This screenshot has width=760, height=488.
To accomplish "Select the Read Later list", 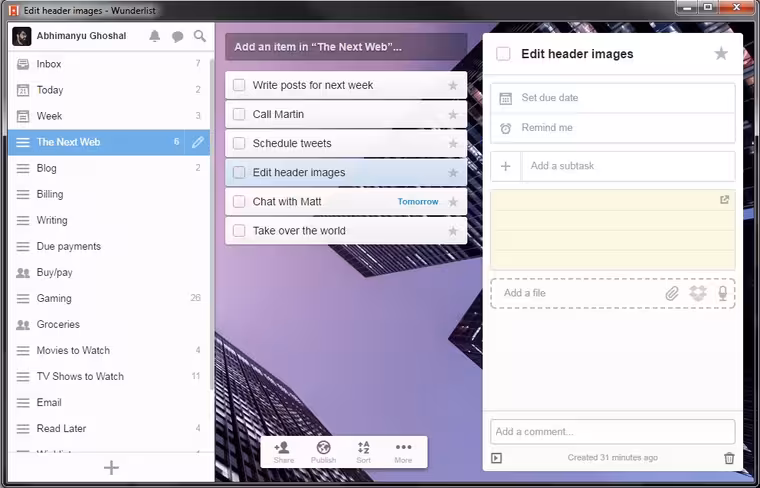I will point(109,429).
